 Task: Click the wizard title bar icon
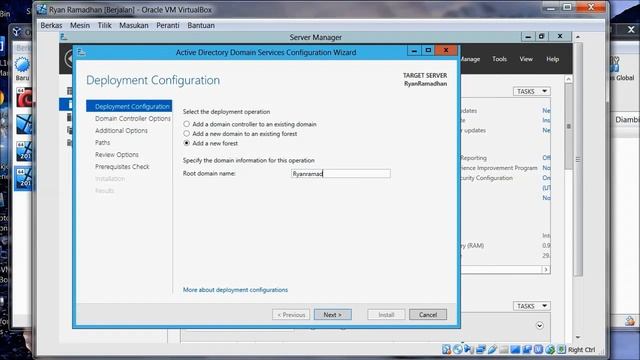tap(81, 52)
